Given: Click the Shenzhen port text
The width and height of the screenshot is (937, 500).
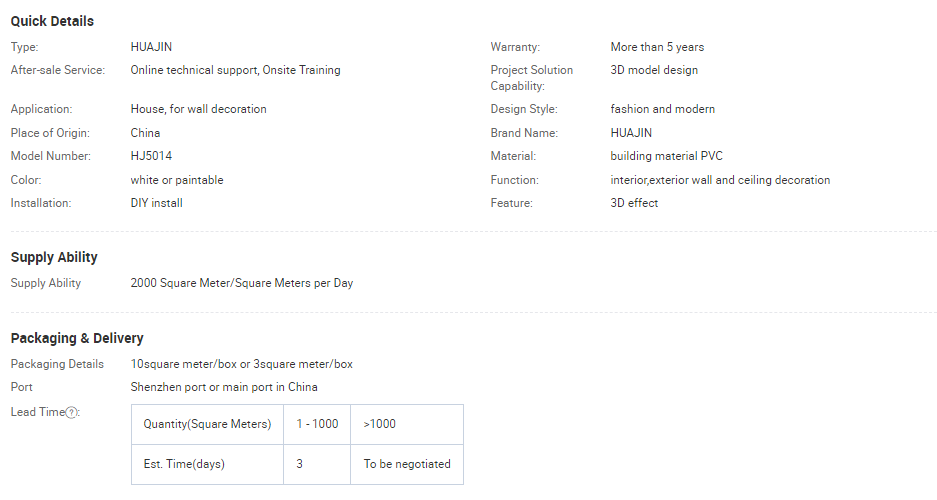Looking at the screenshot, I should 169,387.
